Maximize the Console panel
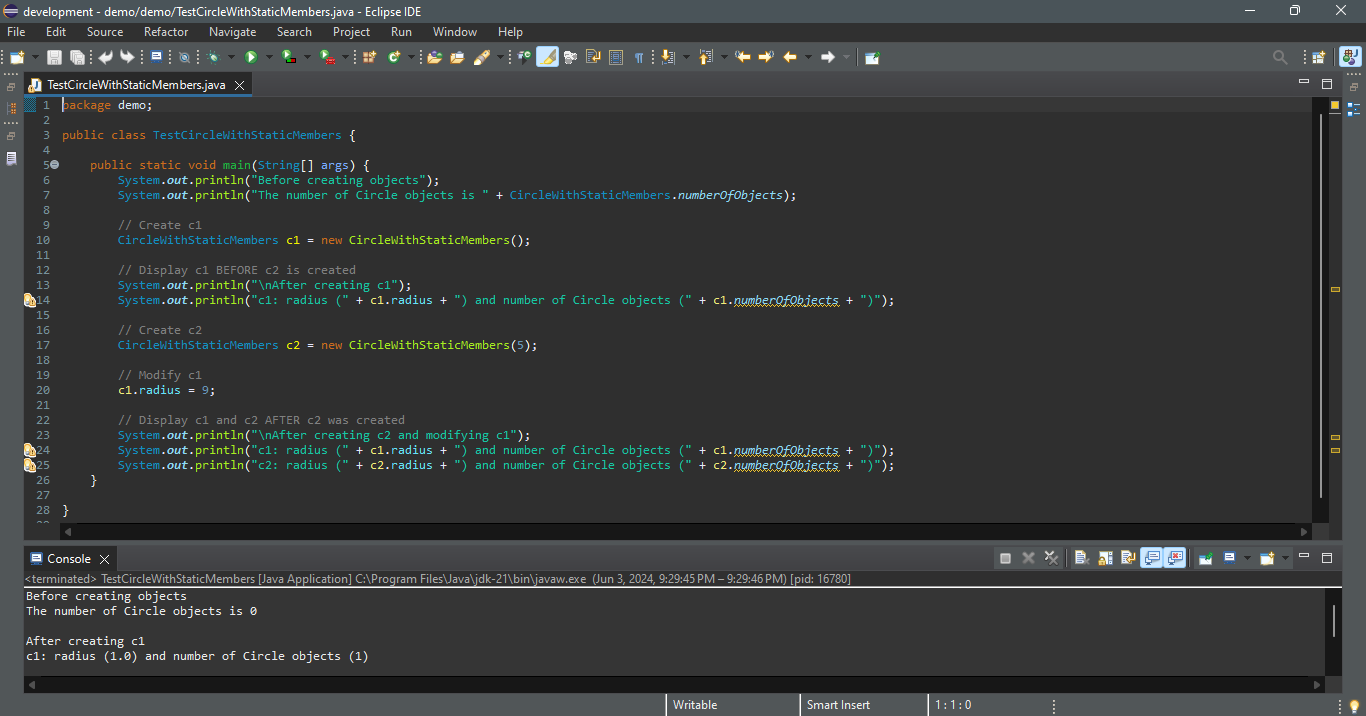This screenshot has width=1366, height=716. click(x=1327, y=557)
